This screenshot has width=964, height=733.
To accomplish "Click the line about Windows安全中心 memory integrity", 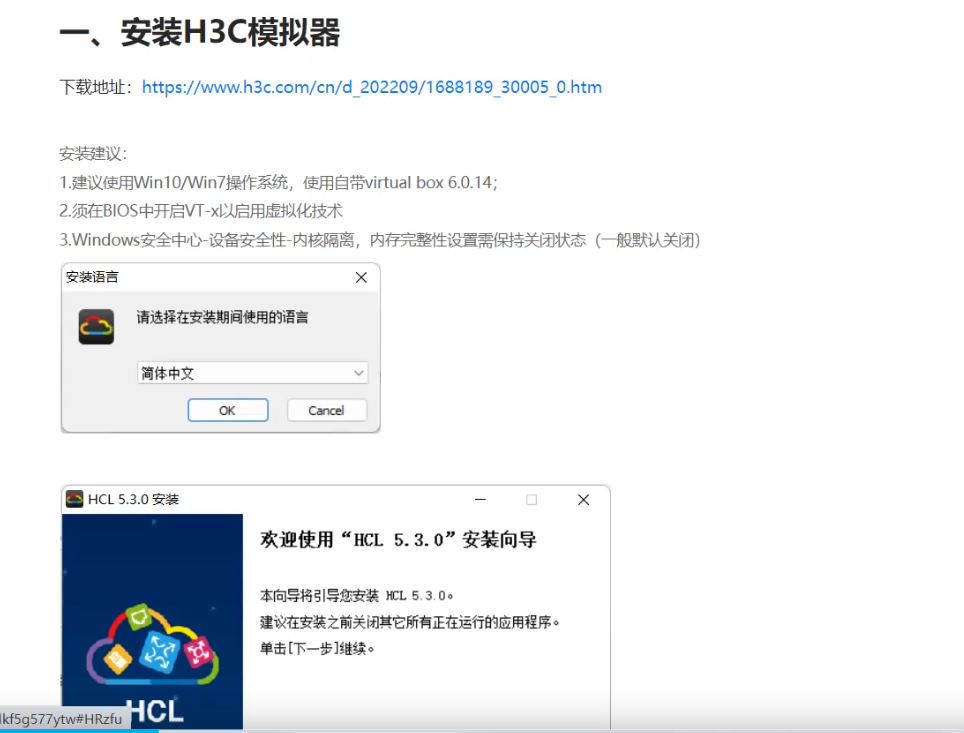I will [380, 240].
